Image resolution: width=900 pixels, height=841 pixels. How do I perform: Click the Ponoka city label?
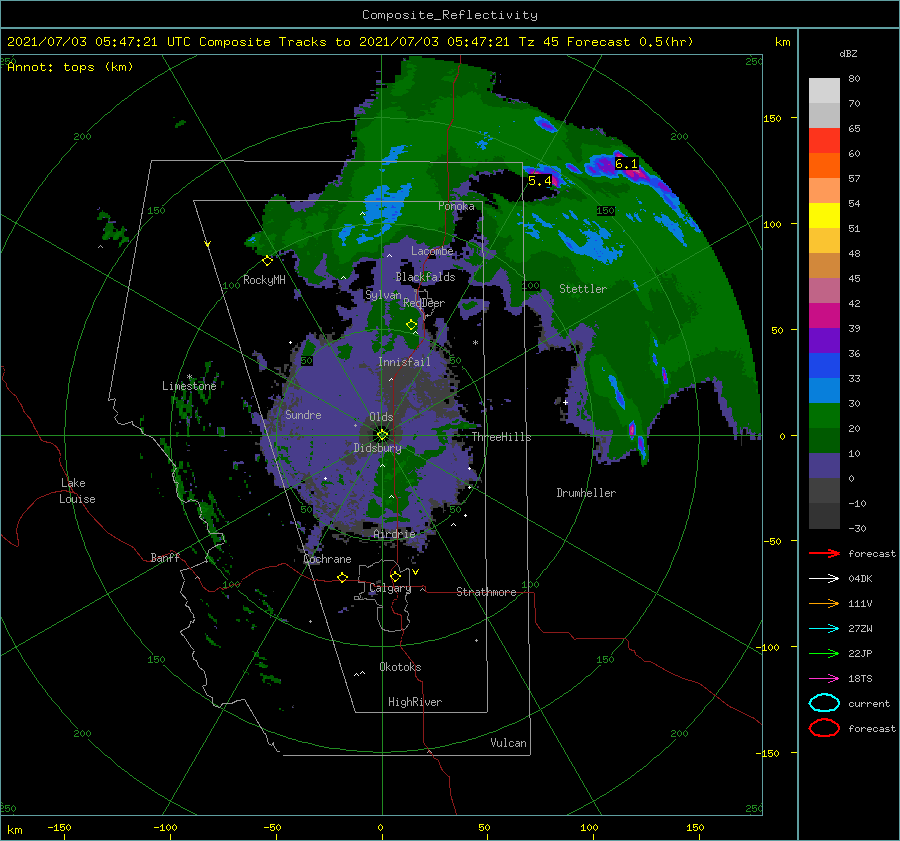pos(456,206)
